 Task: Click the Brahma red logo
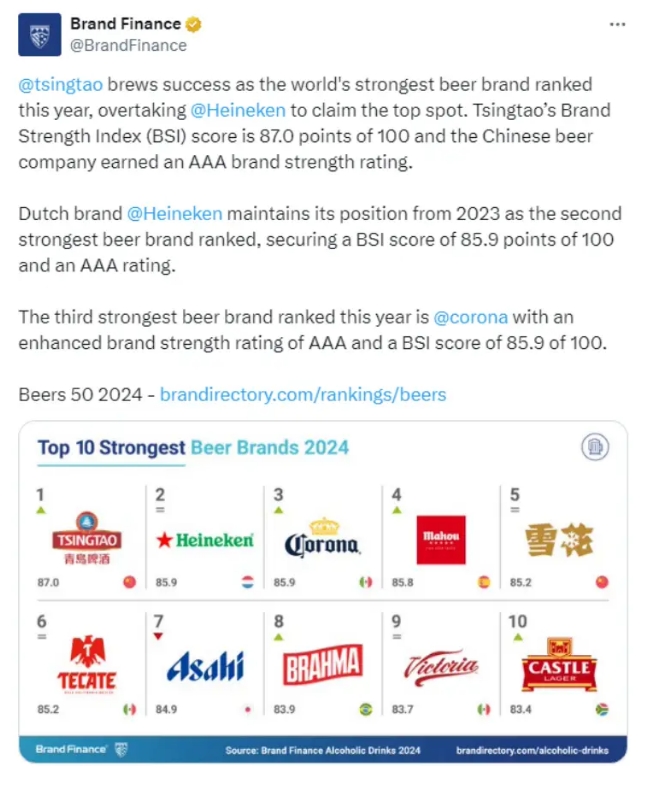pyautogui.click(x=322, y=664)
